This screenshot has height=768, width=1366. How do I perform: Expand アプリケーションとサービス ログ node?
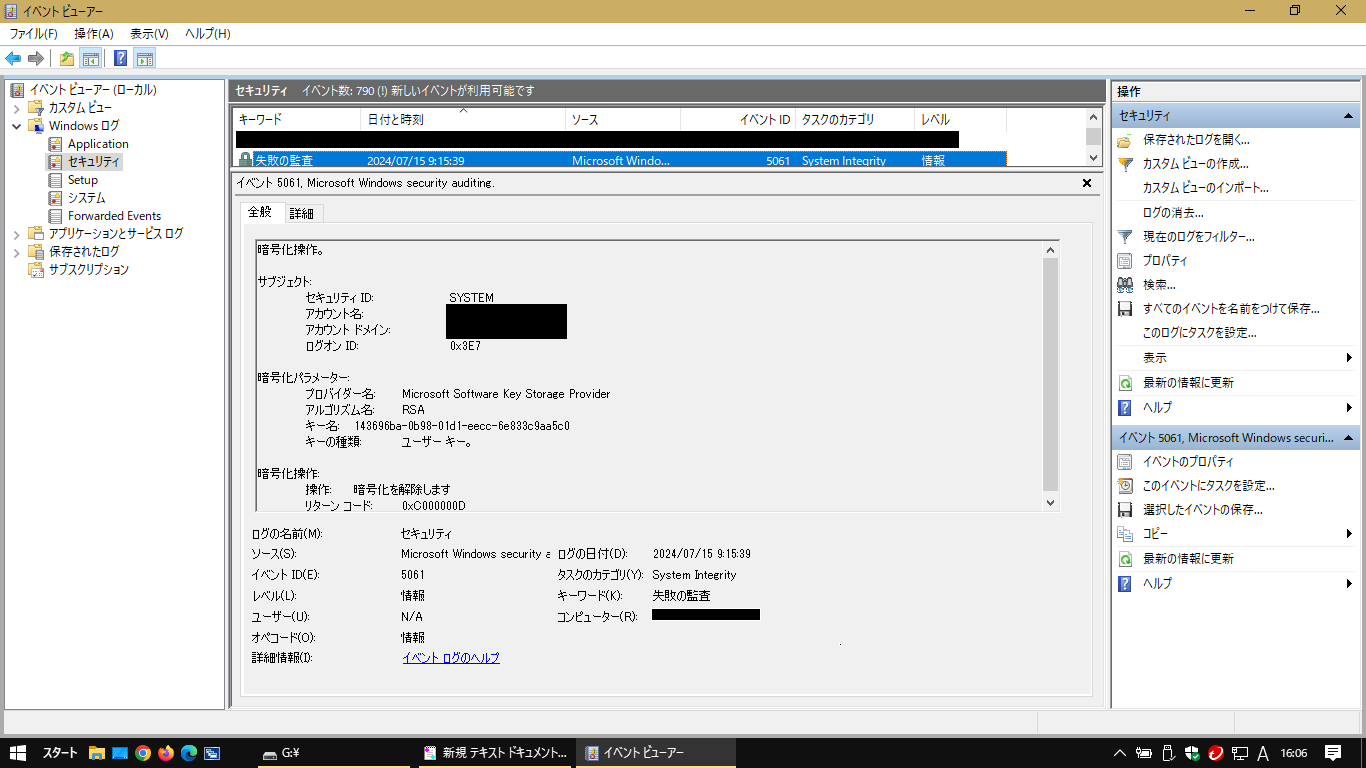tap(17, 234)
